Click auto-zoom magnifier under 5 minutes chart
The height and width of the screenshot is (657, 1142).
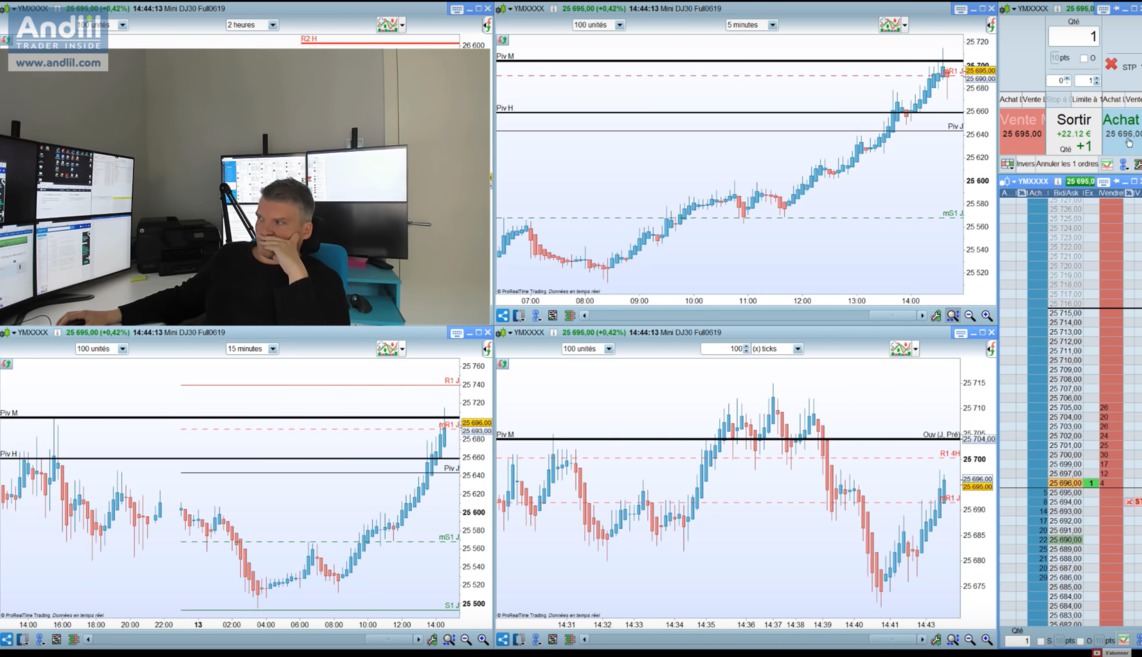953,315
